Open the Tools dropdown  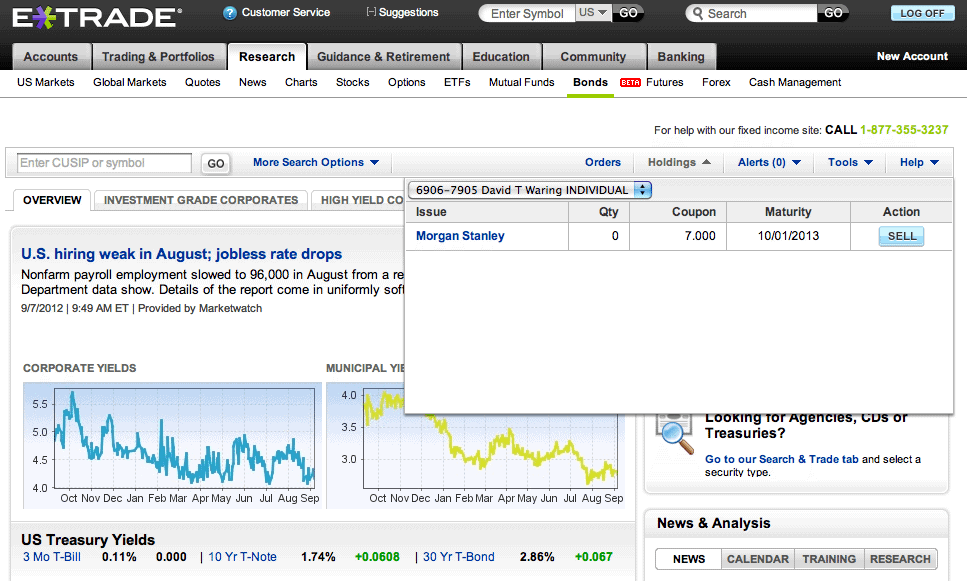(x=850, y=162)
